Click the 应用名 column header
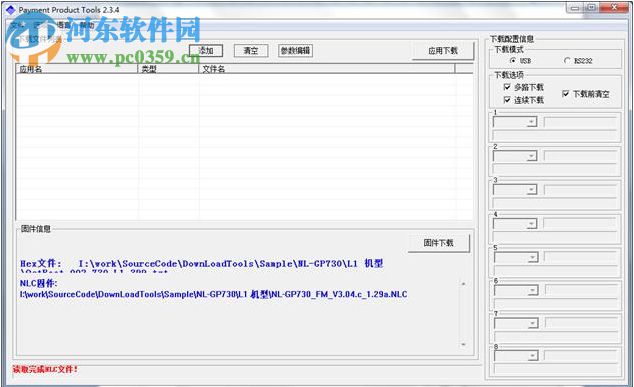Image resolution: width=634 pixels, height=387 pixels. [x=77, y=69]
